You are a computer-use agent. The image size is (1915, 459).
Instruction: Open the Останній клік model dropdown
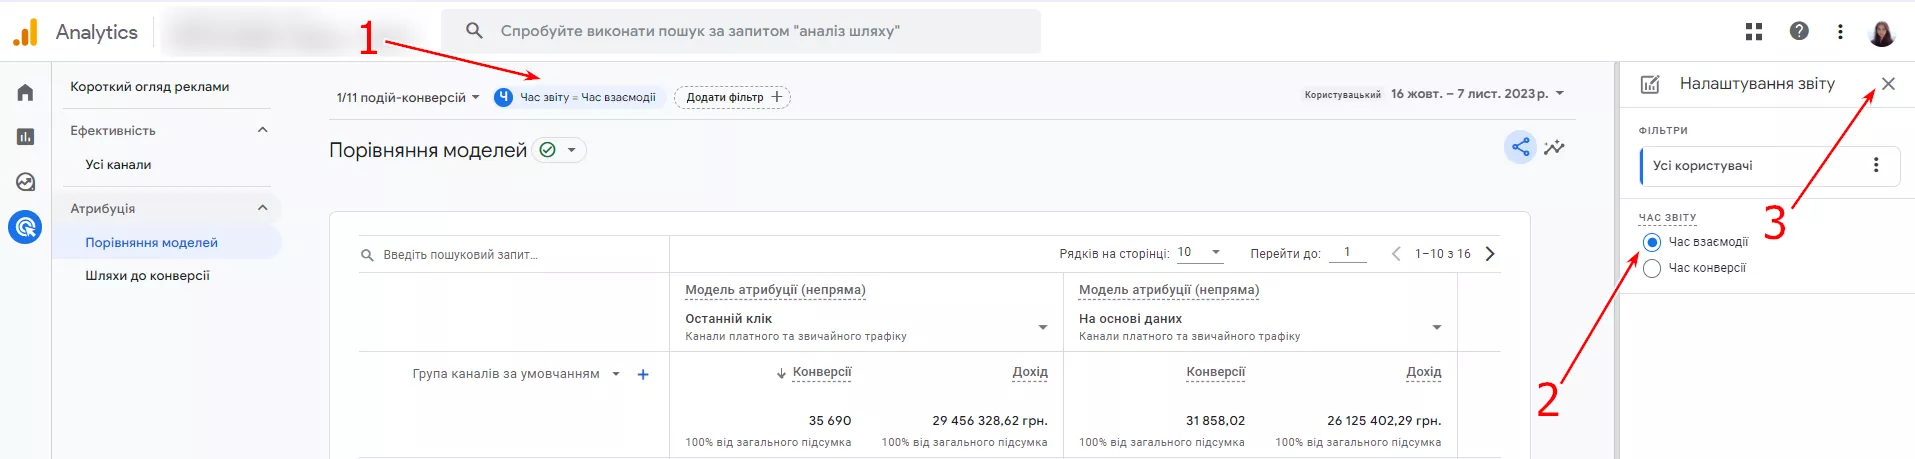(x=866, y=327)
